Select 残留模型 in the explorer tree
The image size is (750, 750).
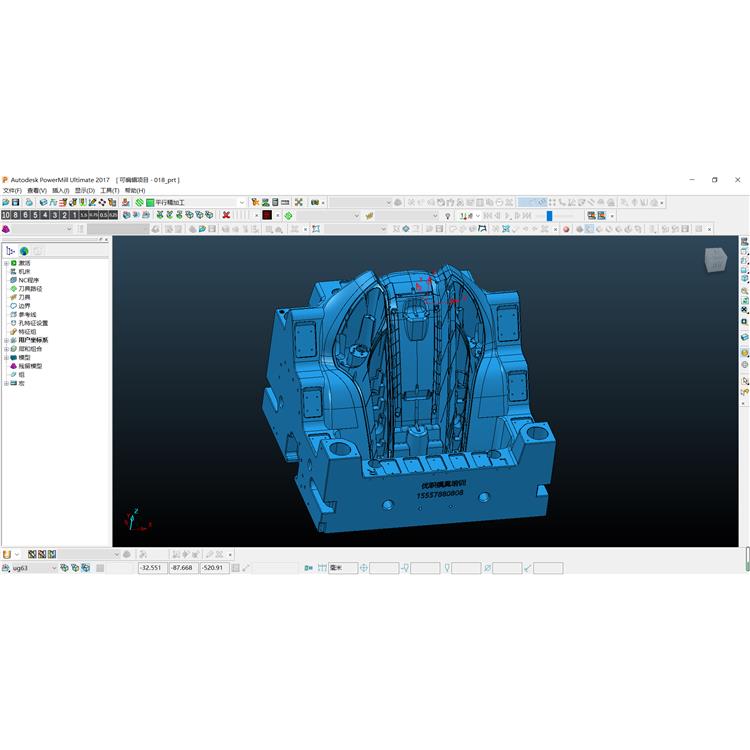[x=30, y=366]
